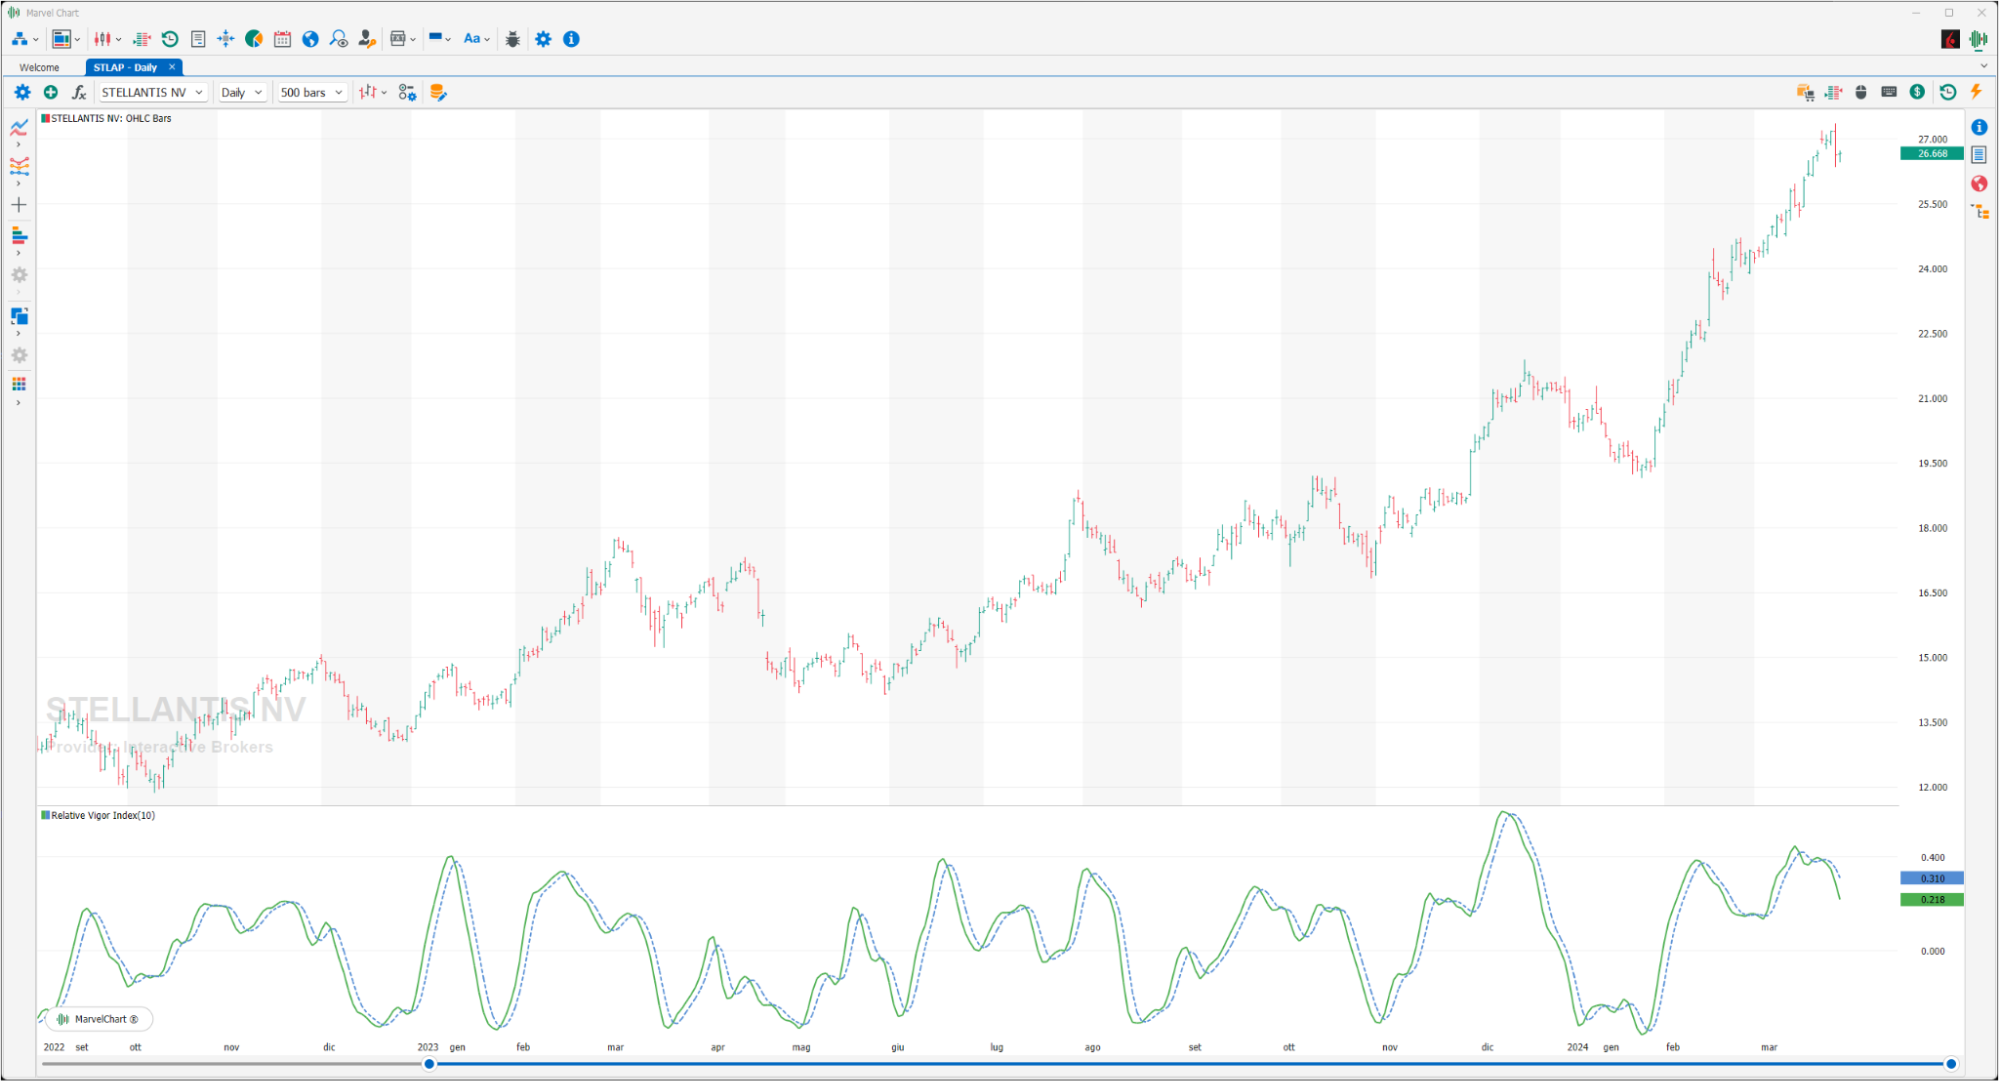The image size is (1999, 1082).
Task: Open the Aa font size dropdown
Action: 476,39
